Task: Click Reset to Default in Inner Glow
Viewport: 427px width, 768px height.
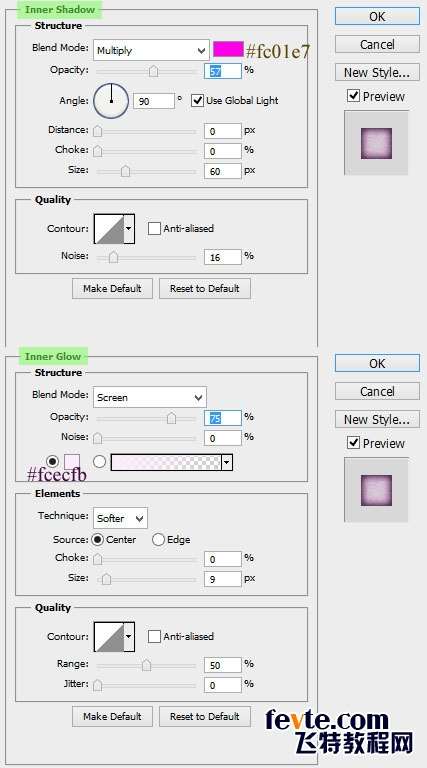Action: (x=205, y=716)
